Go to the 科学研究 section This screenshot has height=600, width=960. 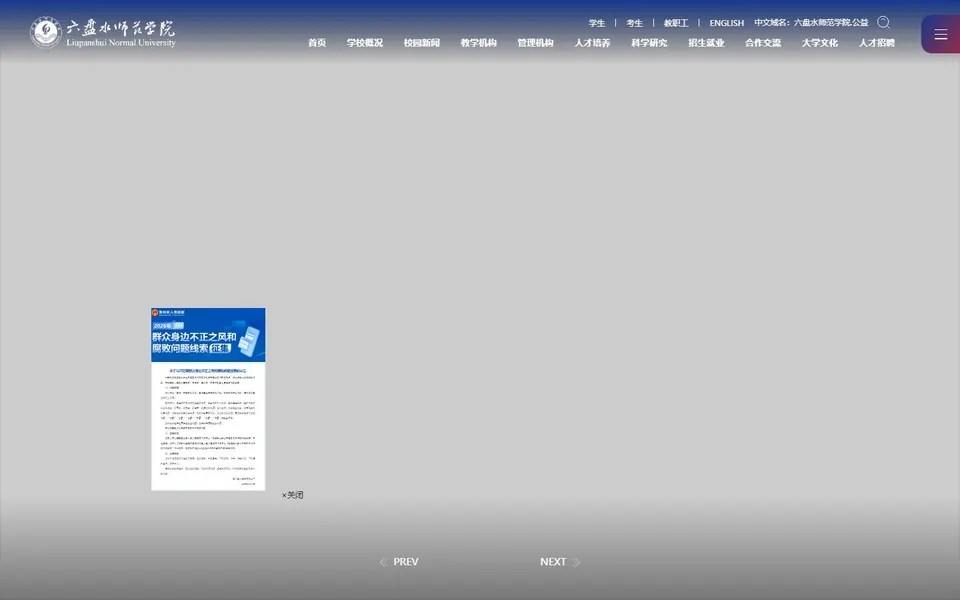(649, 43)
